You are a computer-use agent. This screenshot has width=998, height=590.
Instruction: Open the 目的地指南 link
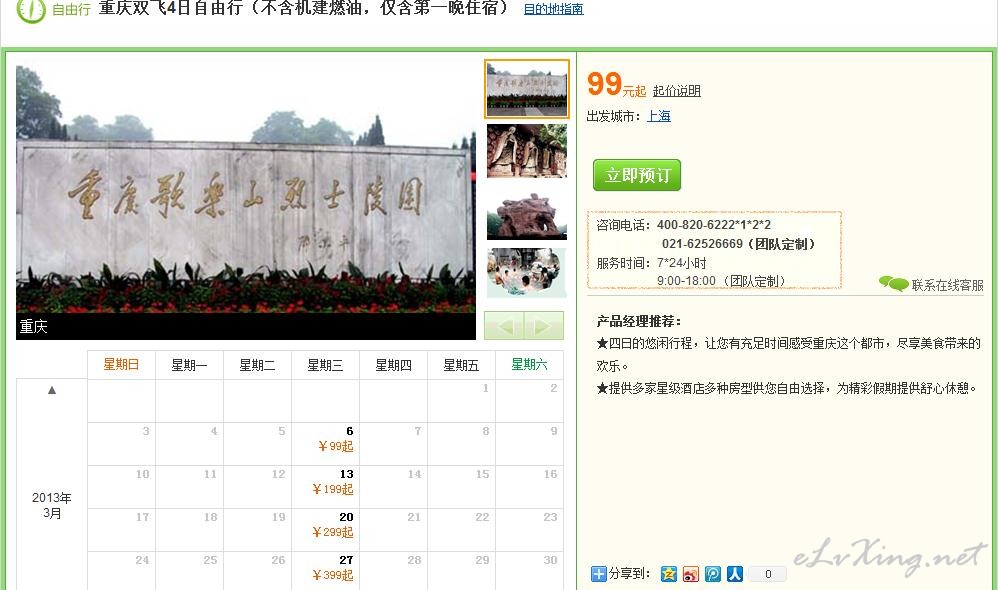[x=553, y=9]
